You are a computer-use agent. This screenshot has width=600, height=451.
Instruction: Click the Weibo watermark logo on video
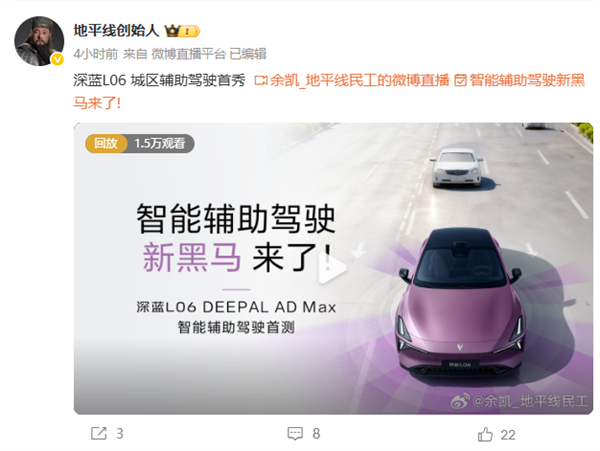(460, 401)
